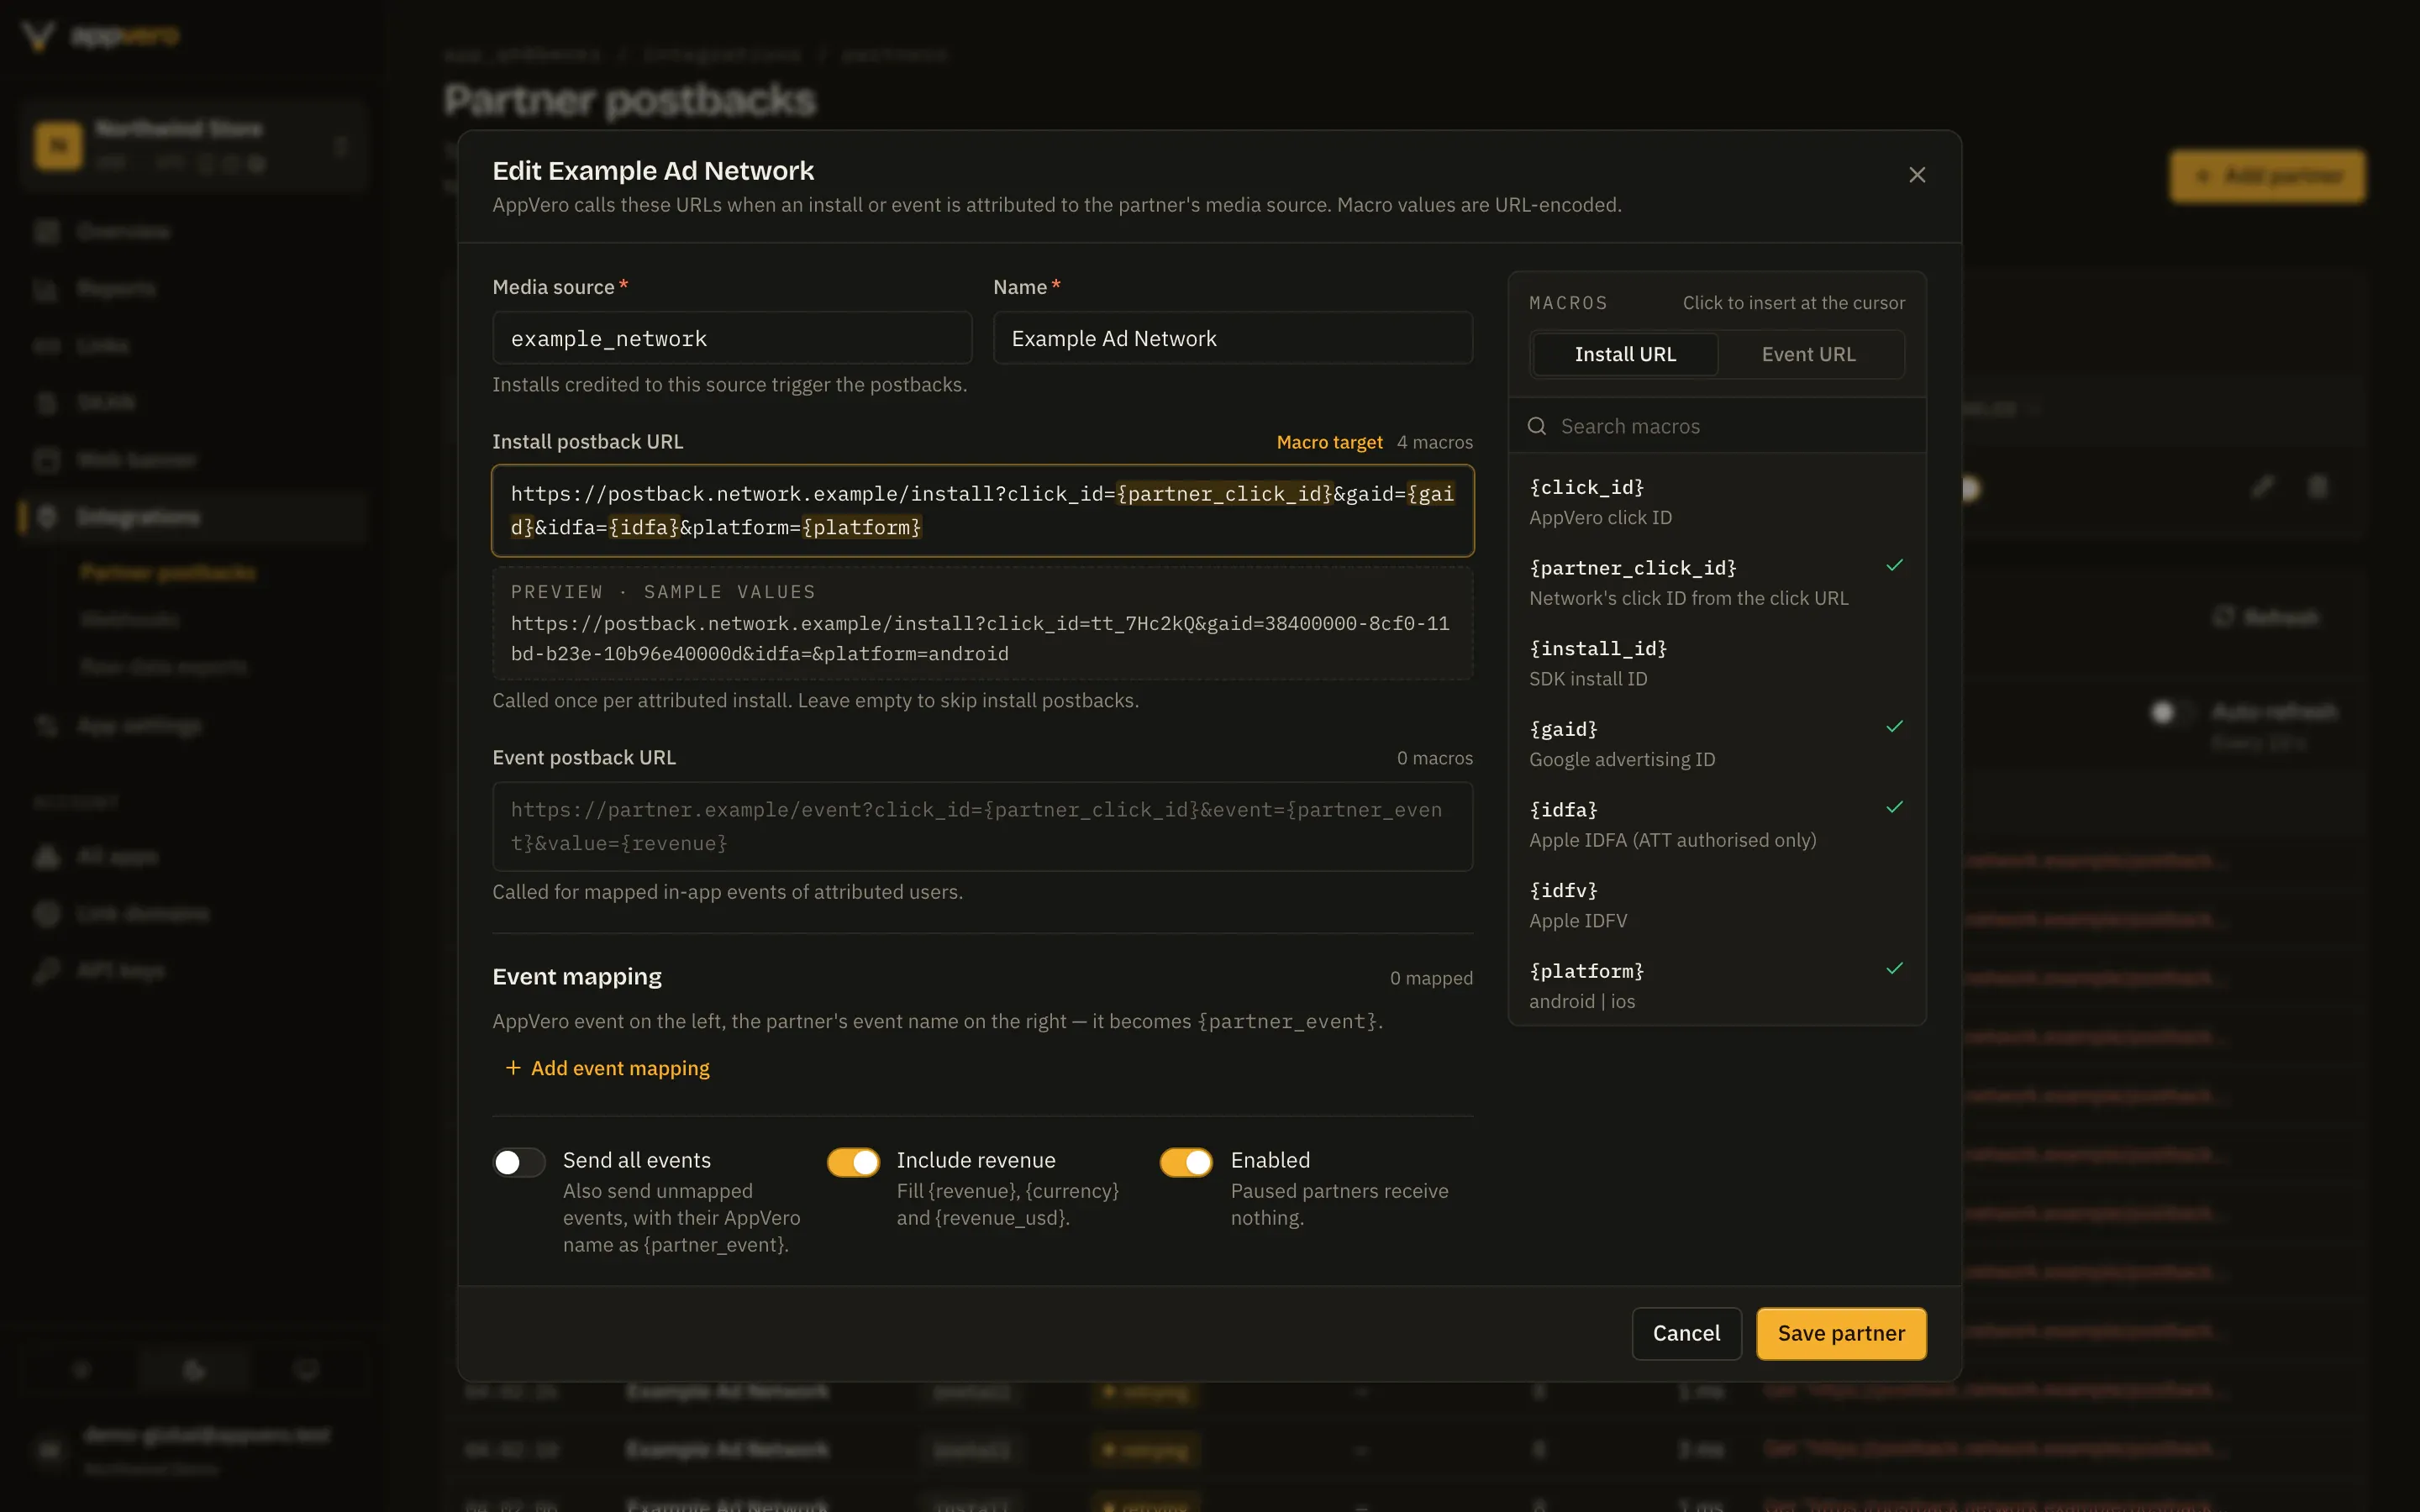Close the Edit Example Ad Network dialog
The height and width of the screenshot is (1512, 2420).
coord(1916,175)
